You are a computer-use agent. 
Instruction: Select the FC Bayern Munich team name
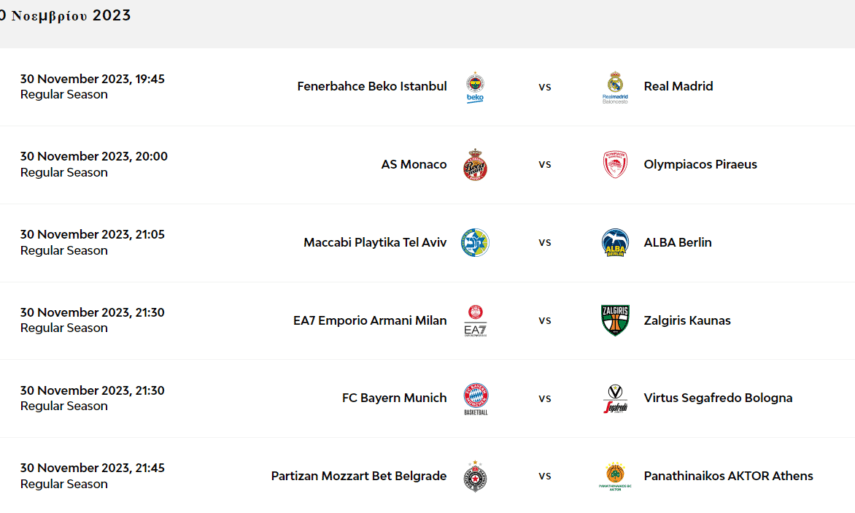coord(394,399)
